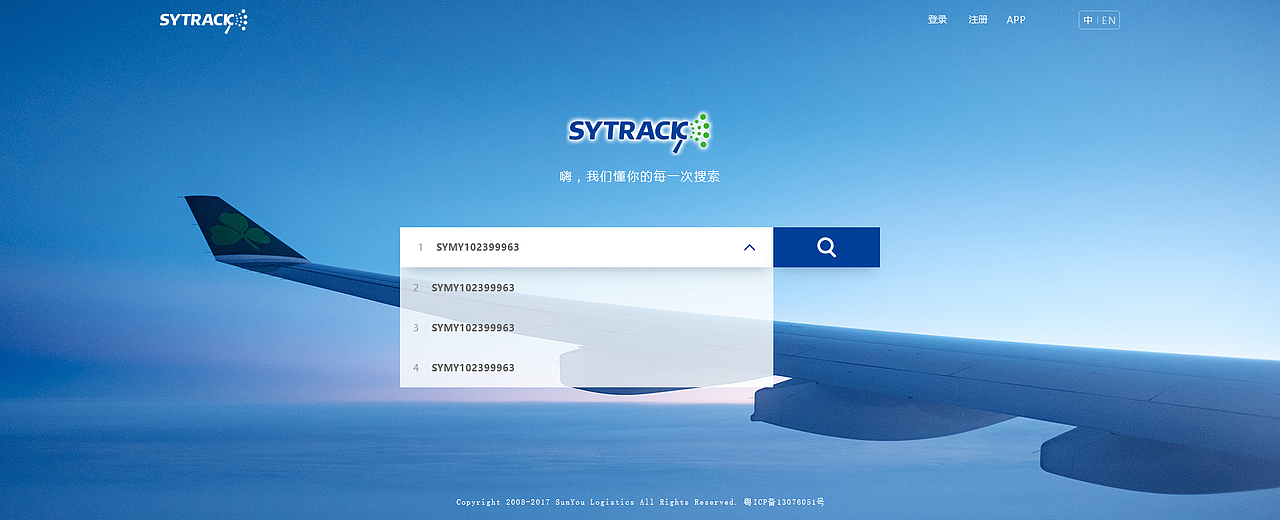Select row 3 tracking number SYMY102399963
1280x520 pixels.
click(586, 328)
